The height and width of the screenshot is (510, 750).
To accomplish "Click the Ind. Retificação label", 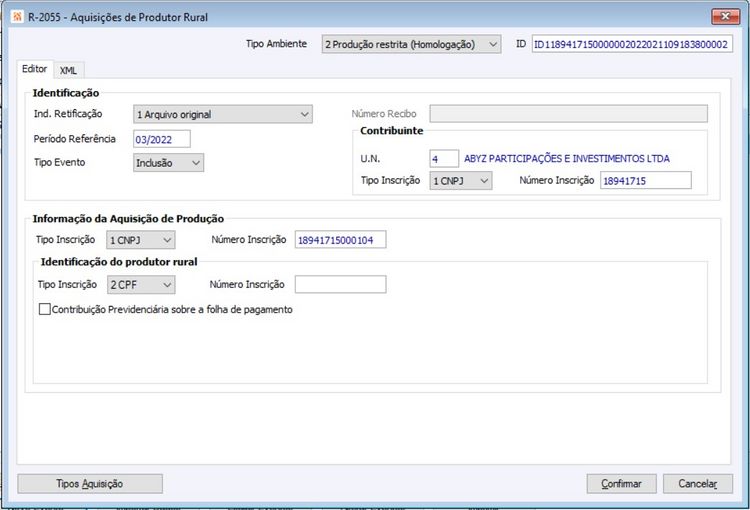I will point(68,114).
